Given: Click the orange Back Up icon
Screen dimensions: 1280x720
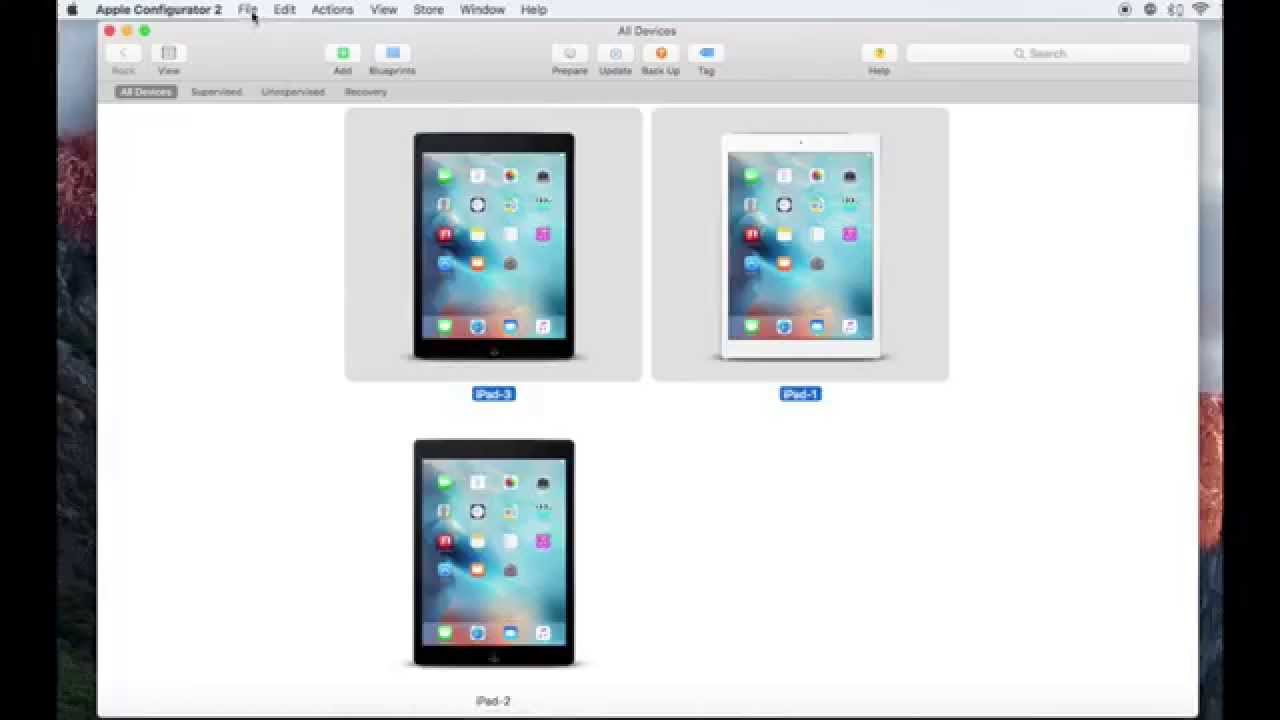Looking at the screenshot, I should [661, 53].
